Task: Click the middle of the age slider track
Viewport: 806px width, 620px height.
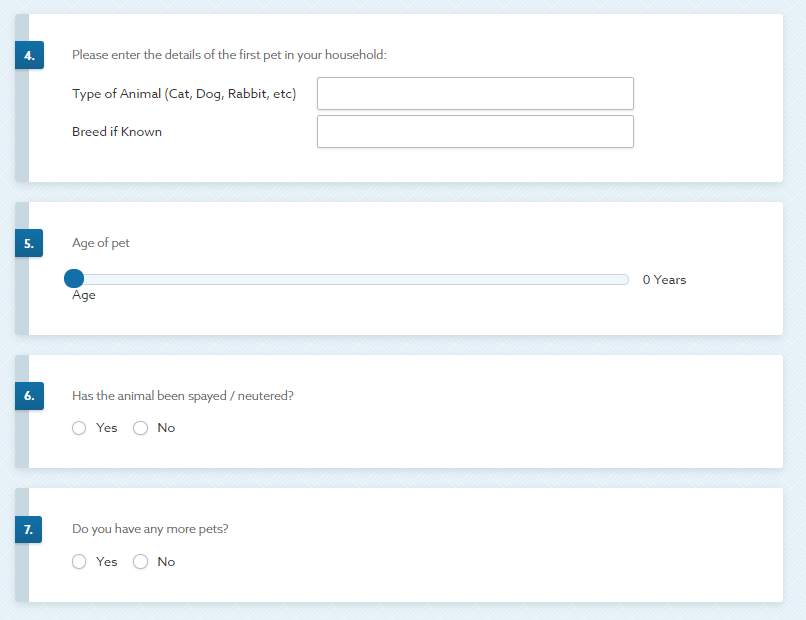Action: [x=350, y=279]
